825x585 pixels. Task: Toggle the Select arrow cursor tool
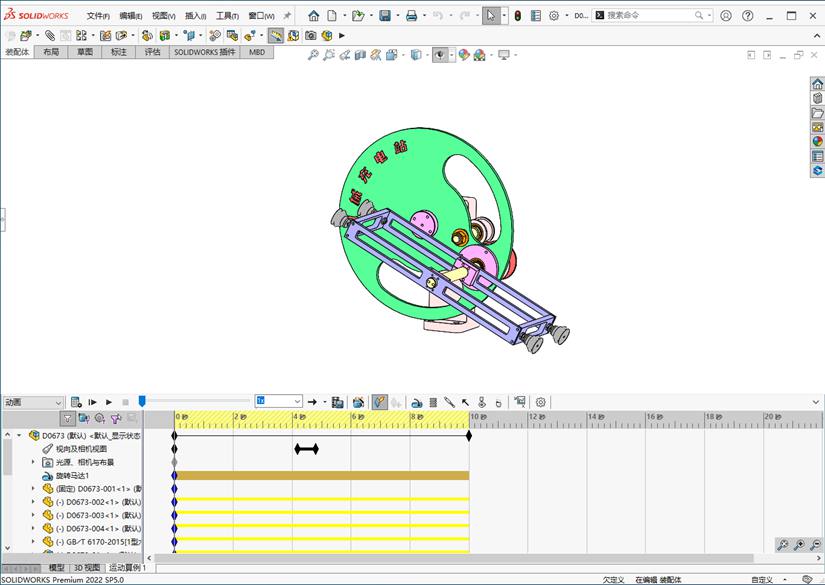491,16
